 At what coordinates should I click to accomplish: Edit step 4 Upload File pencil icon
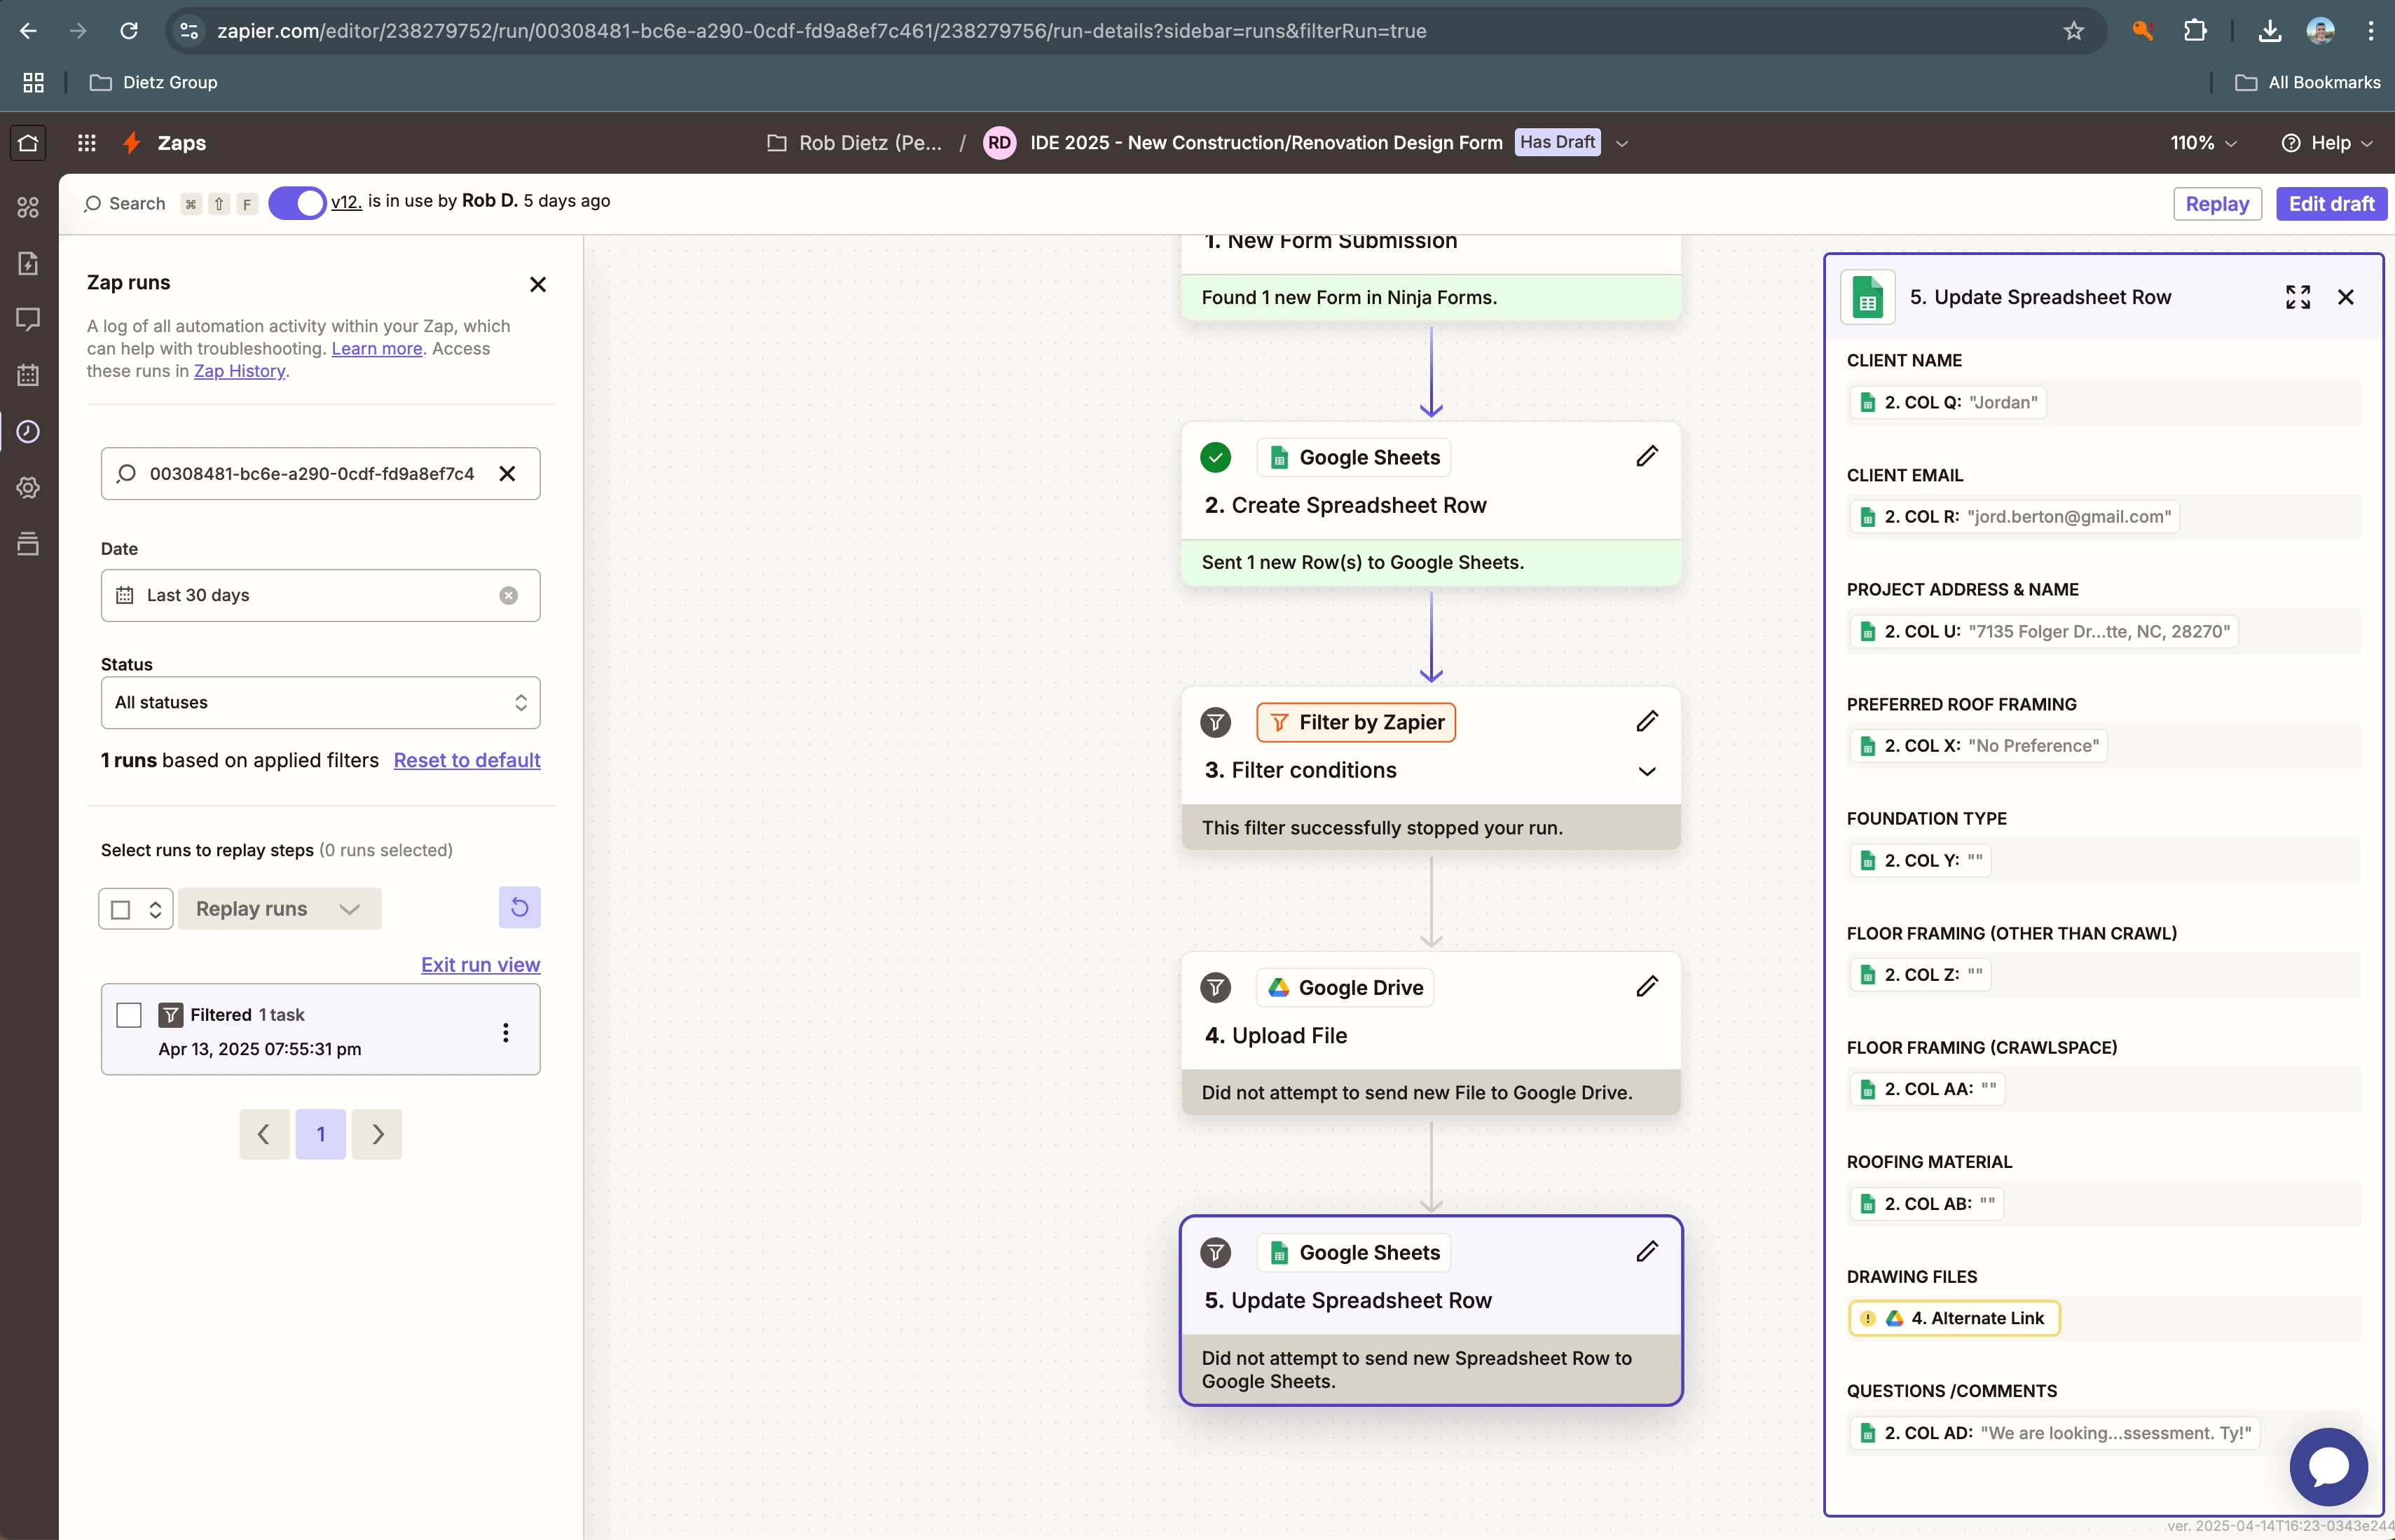1647,987
